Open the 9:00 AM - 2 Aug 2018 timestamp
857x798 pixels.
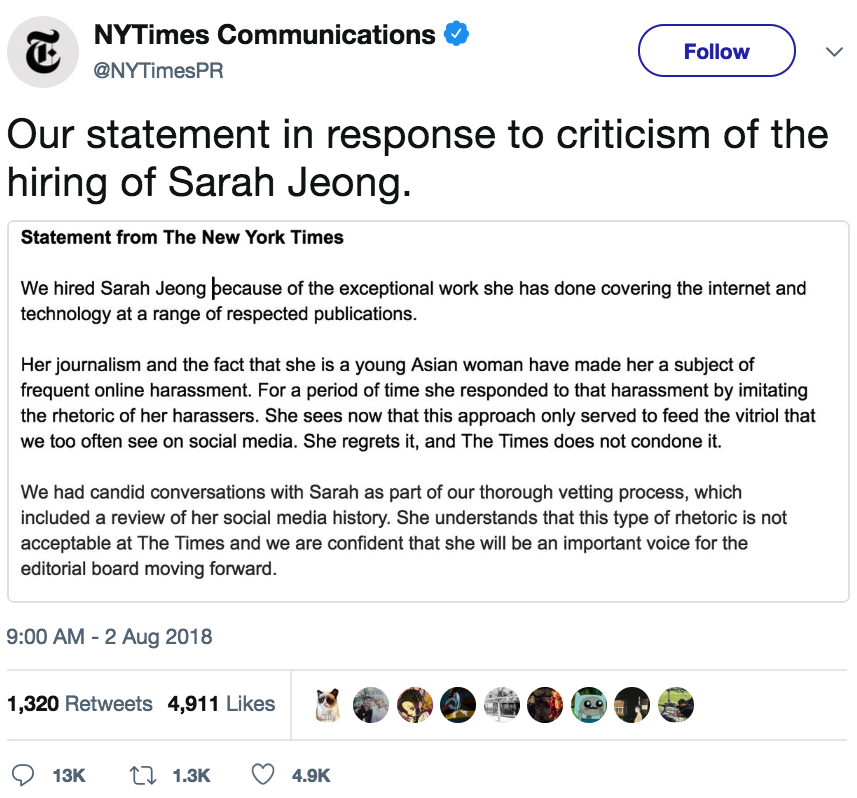[x=110, y=636]
